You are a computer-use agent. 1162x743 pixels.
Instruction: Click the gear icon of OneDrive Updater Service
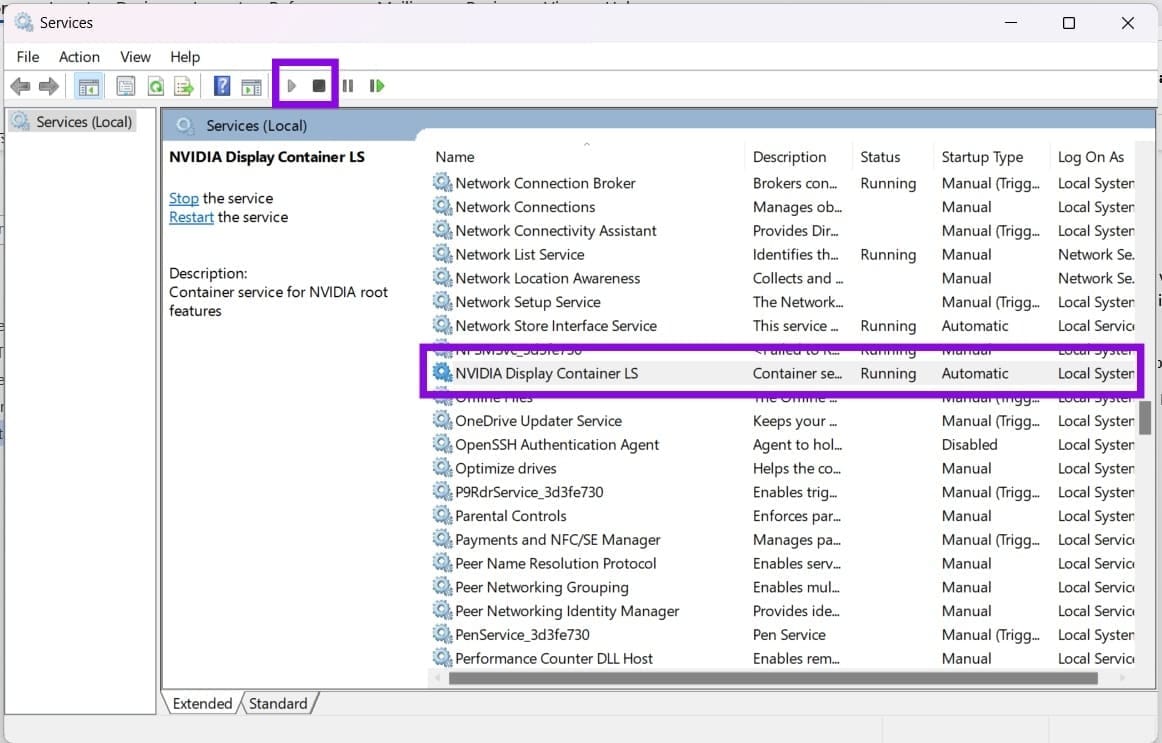442,420
